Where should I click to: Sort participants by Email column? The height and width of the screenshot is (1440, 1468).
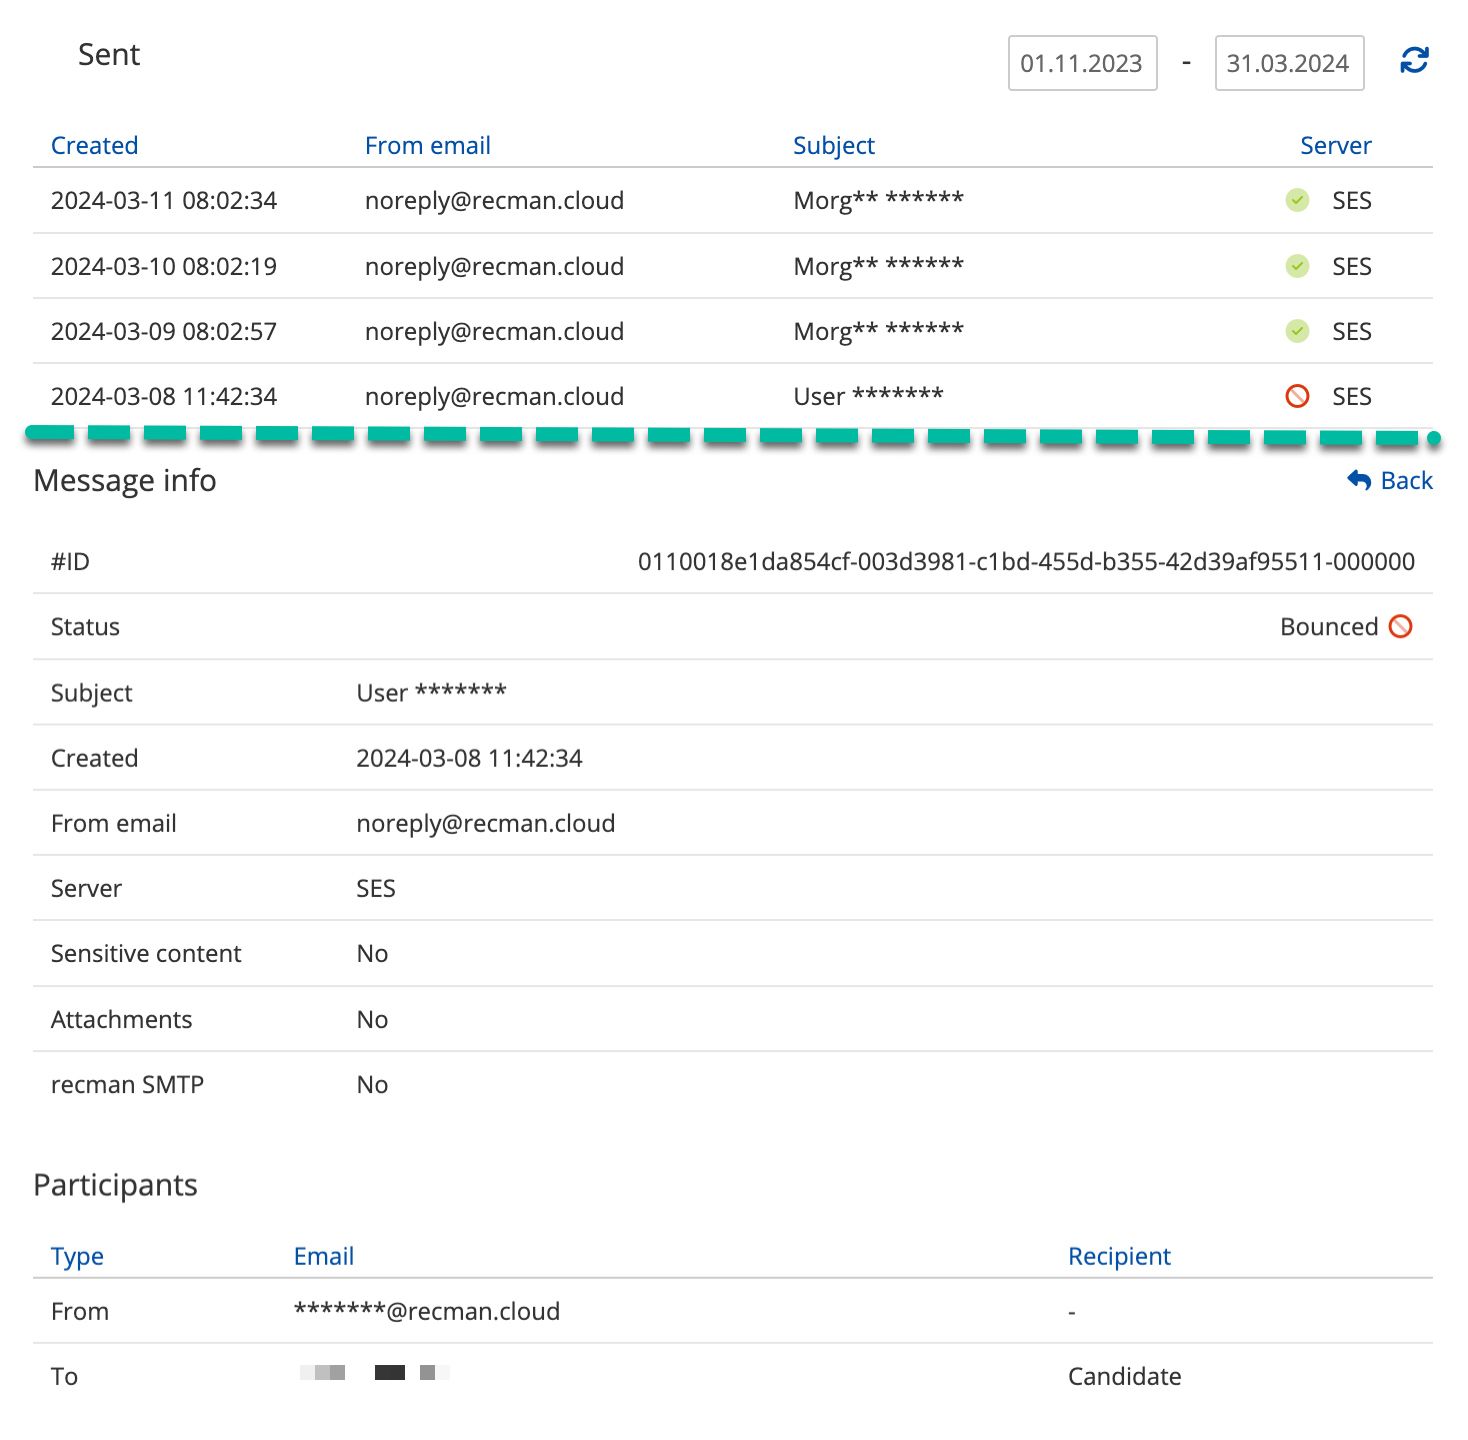pyautogui.click(x=323, y=1256)
